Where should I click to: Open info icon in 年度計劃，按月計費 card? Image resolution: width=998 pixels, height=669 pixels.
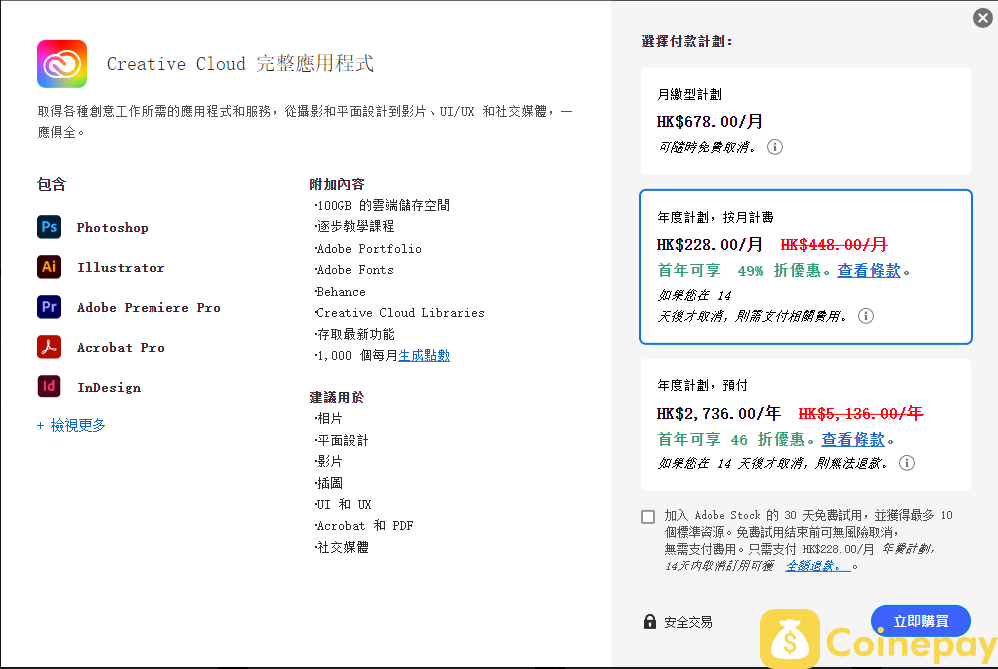[x=866, y=316]
